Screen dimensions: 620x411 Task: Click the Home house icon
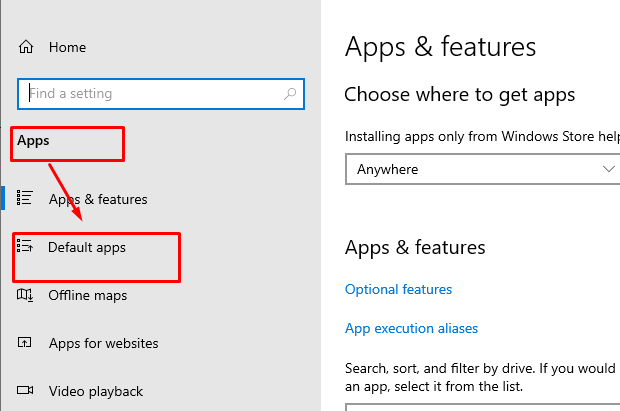(26, 47)
